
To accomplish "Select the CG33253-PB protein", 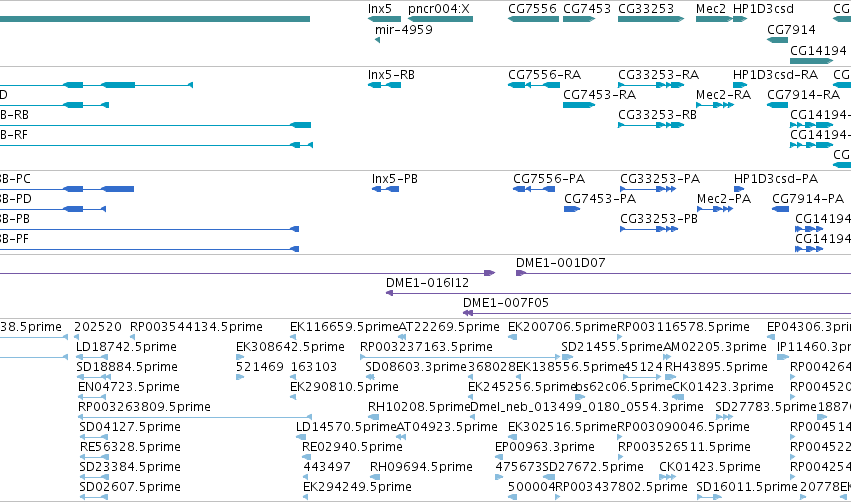I will 649,229.
